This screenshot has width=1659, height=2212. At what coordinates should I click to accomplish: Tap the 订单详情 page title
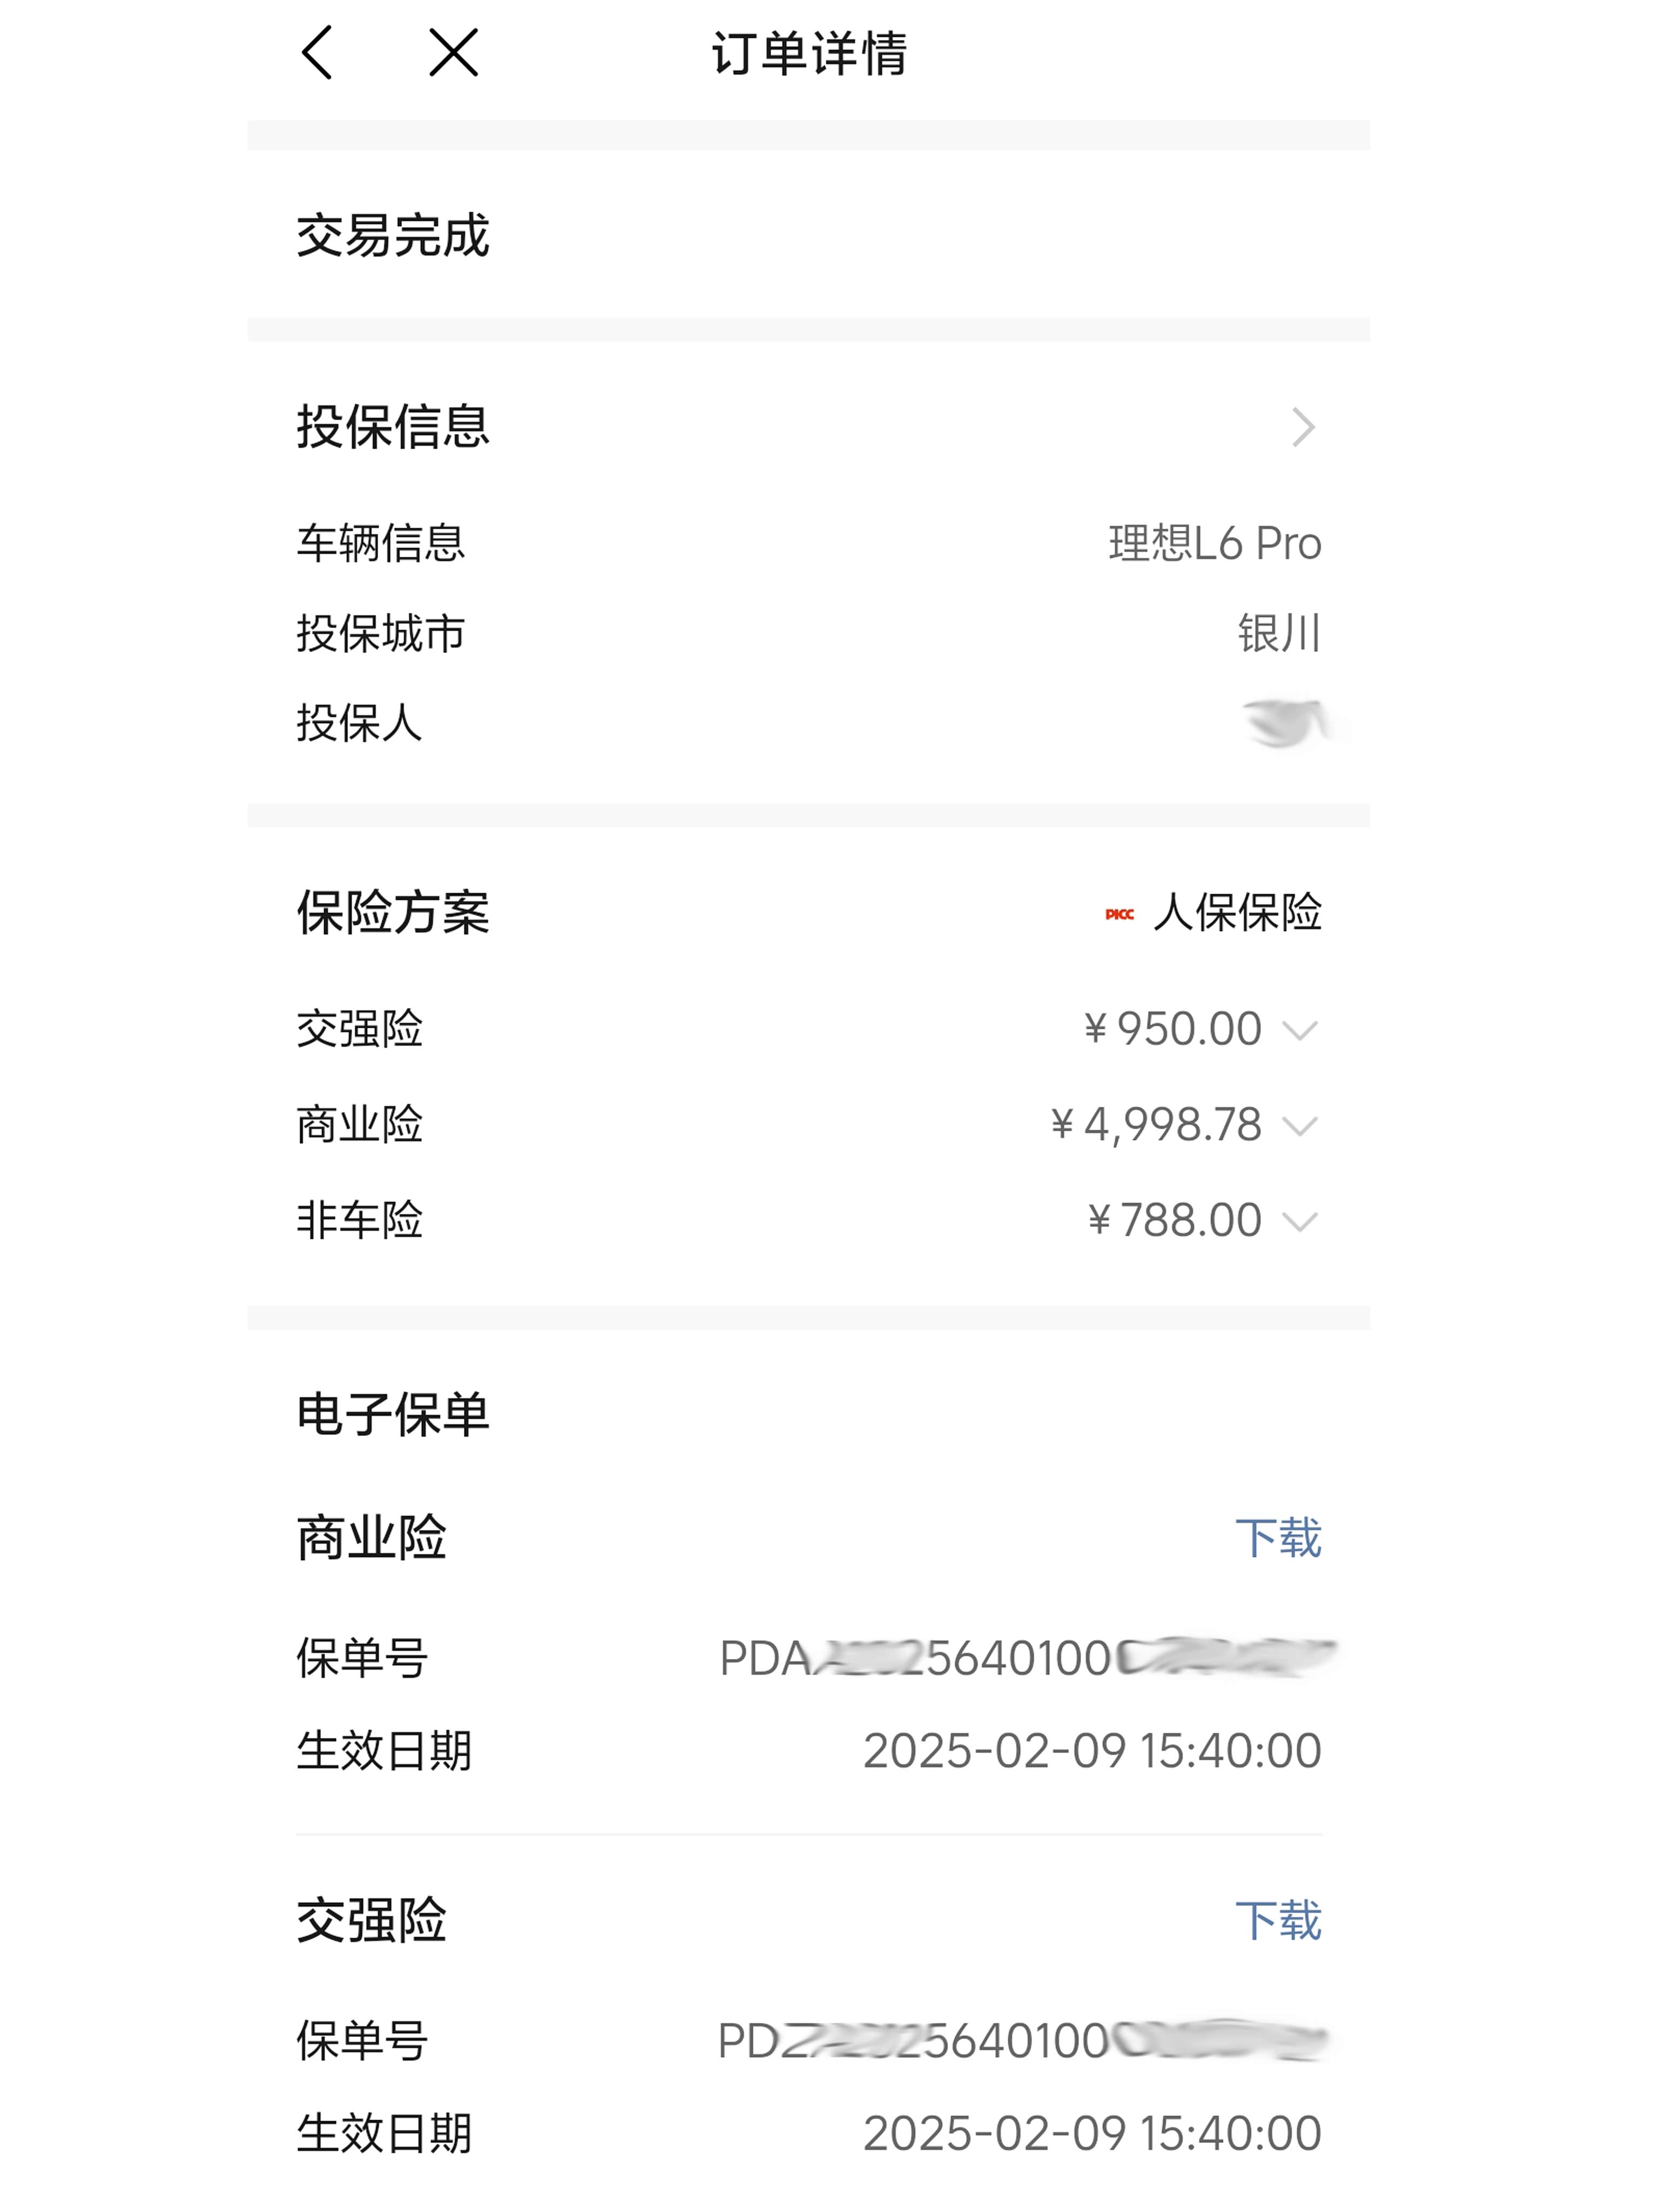click(809, 54)
